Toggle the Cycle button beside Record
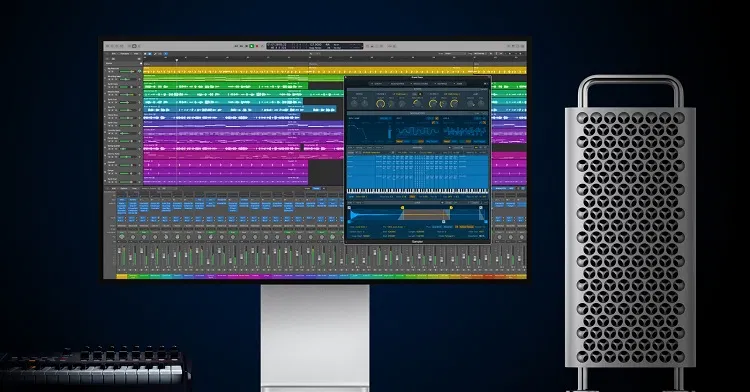 coord(262,46)
